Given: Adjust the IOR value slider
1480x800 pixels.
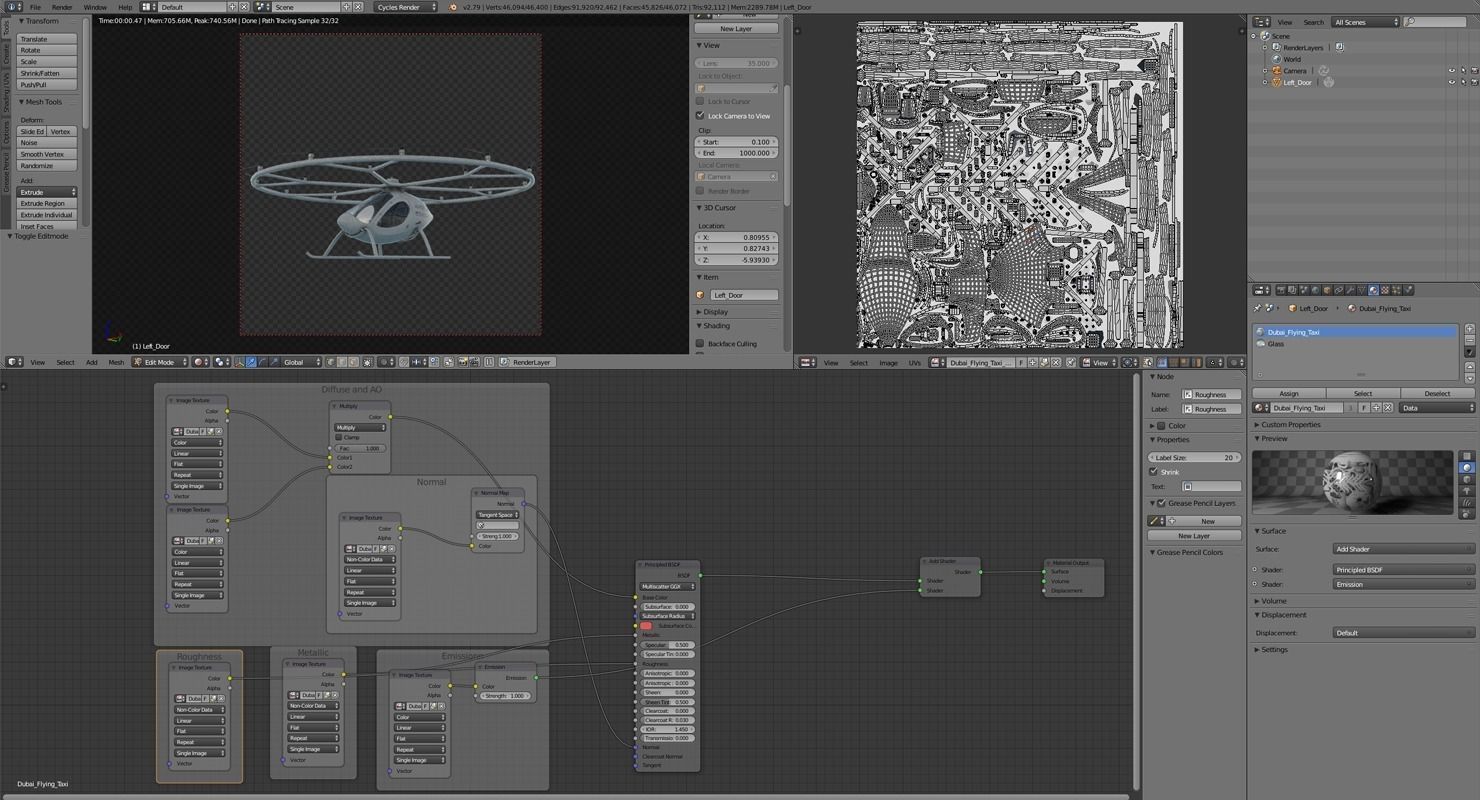Looking at the screenshot, I should click(x=666, y=729).
